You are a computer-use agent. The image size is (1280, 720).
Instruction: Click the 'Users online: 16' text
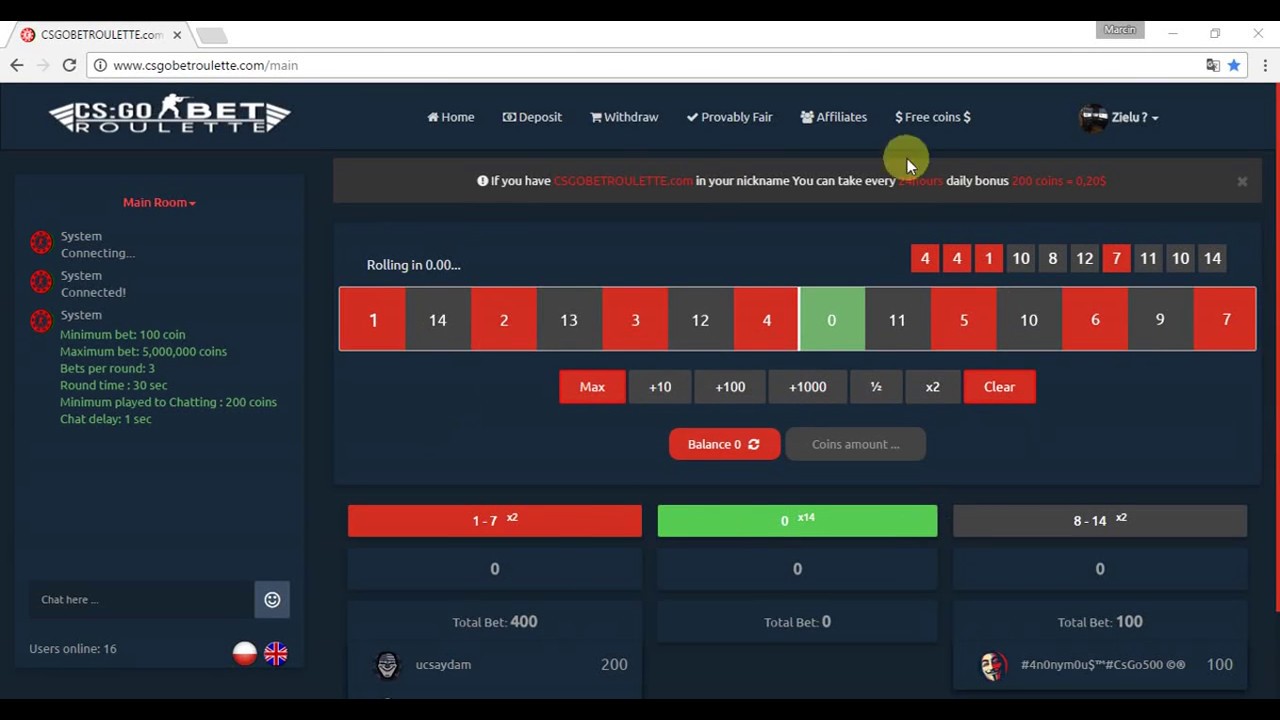point(73,649)
